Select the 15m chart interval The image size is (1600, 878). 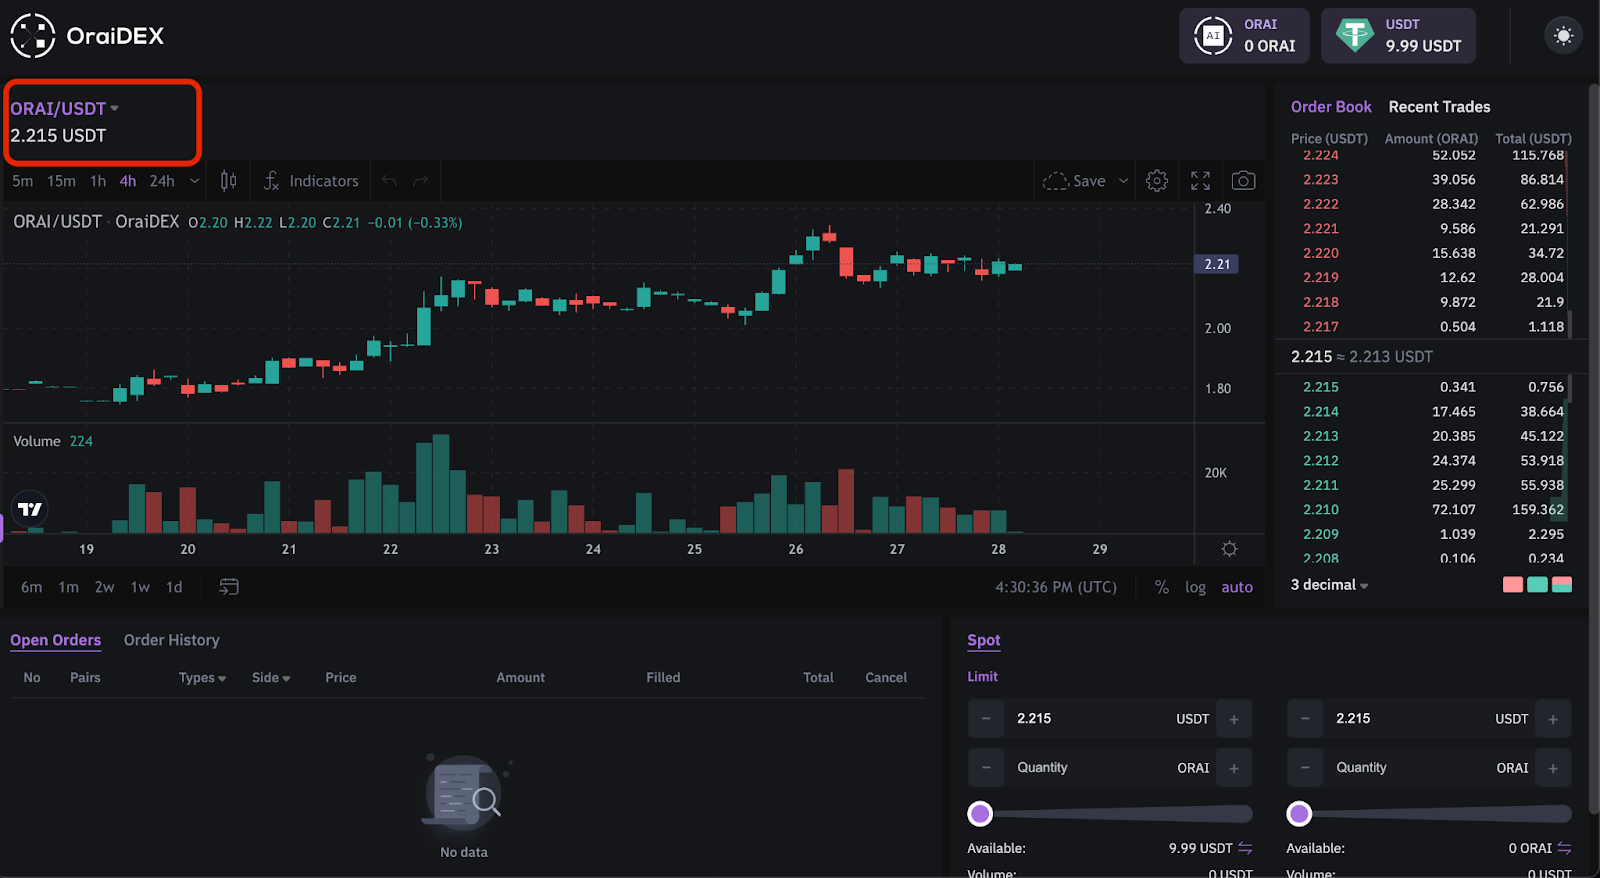(x=61, y=181)
